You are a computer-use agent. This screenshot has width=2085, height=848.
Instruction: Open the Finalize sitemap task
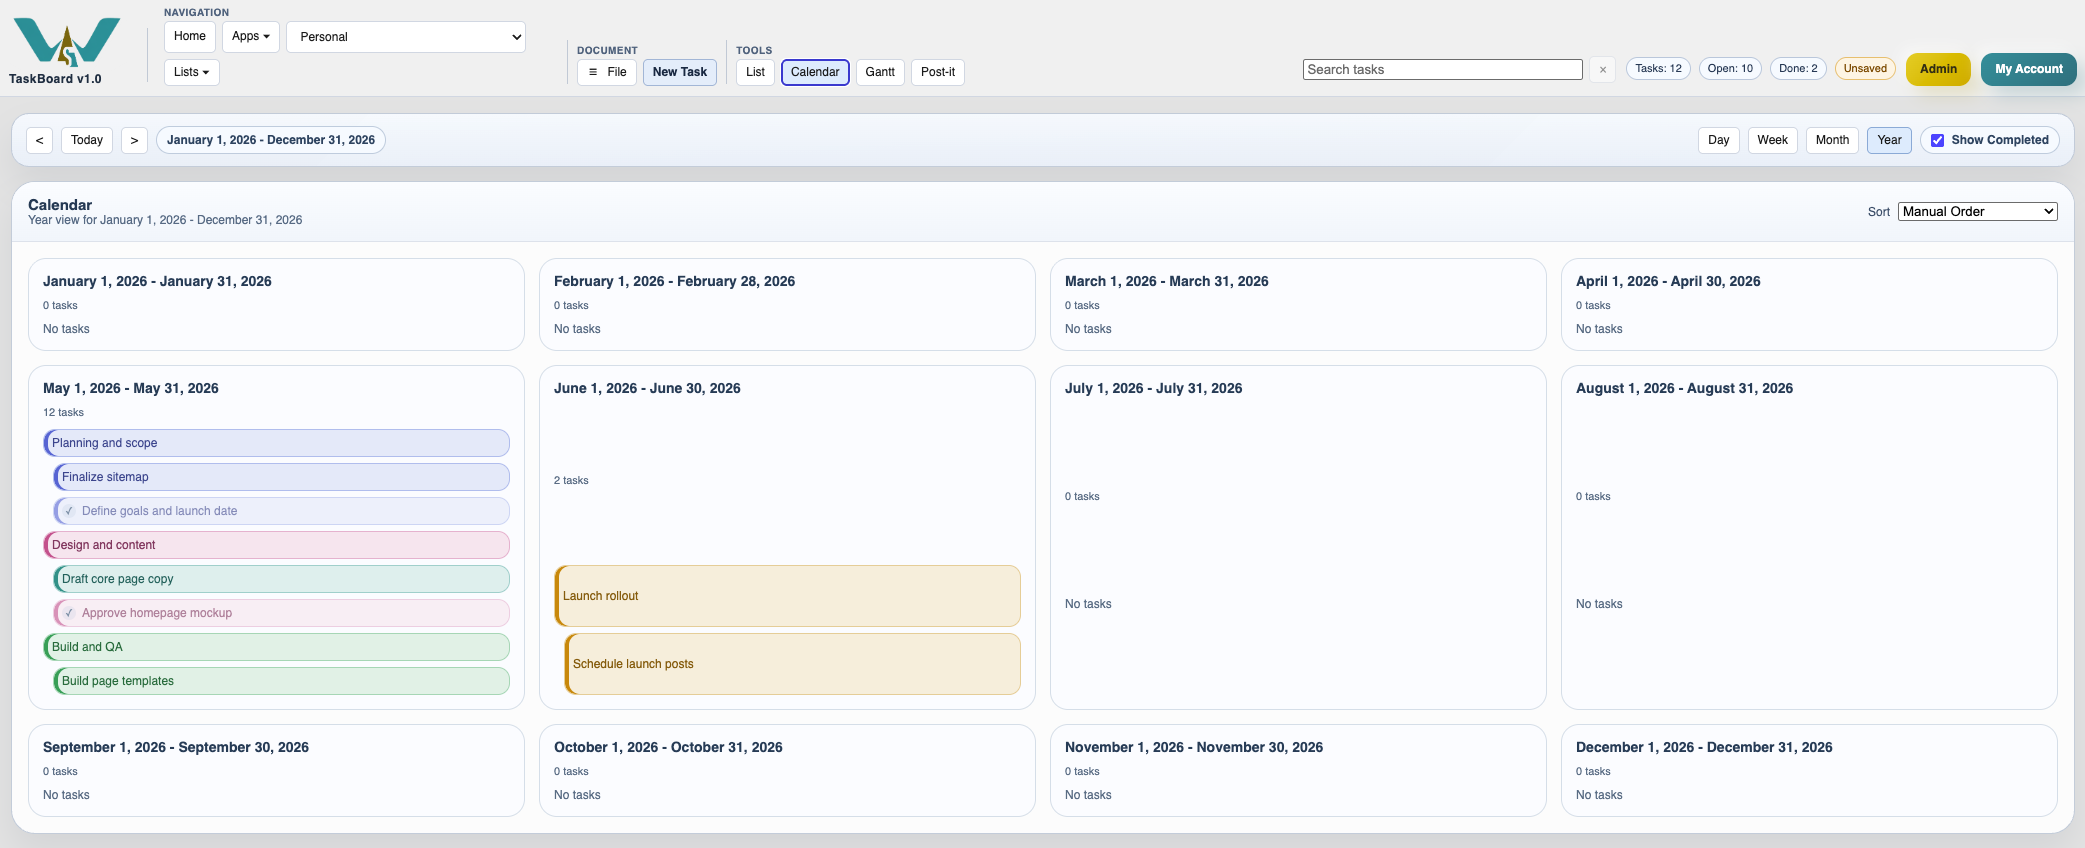tap(281, 477)
